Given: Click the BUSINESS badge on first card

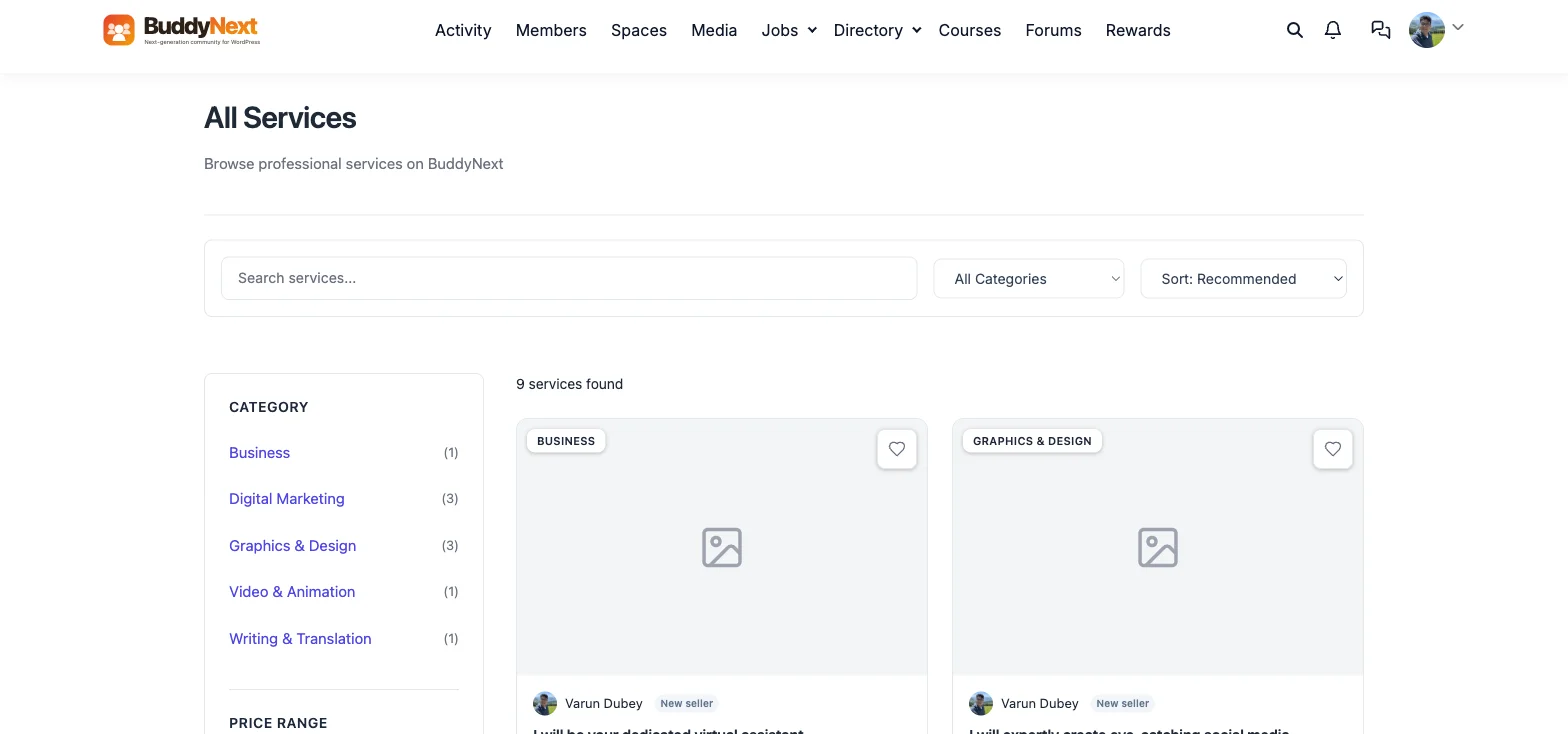Looking at the screenshot, I should pos(566,441).
